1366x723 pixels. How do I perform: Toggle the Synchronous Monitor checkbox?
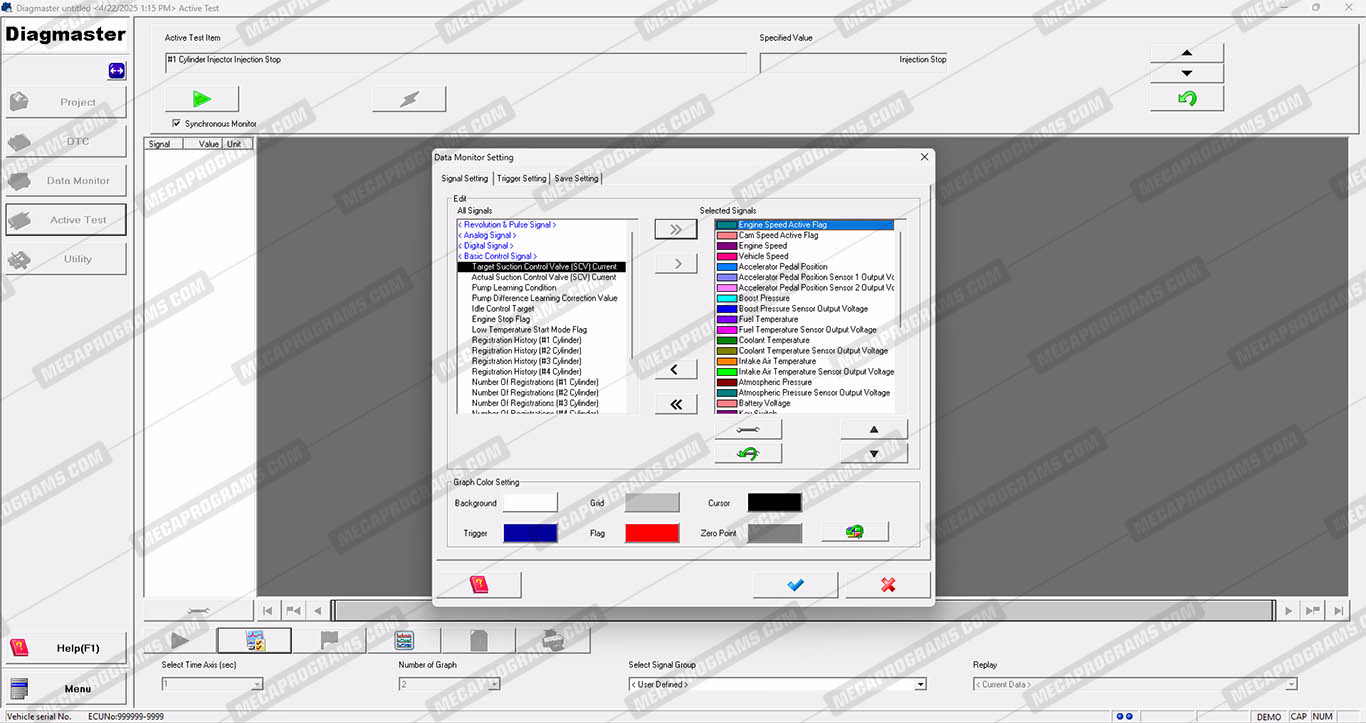[177, 124]
